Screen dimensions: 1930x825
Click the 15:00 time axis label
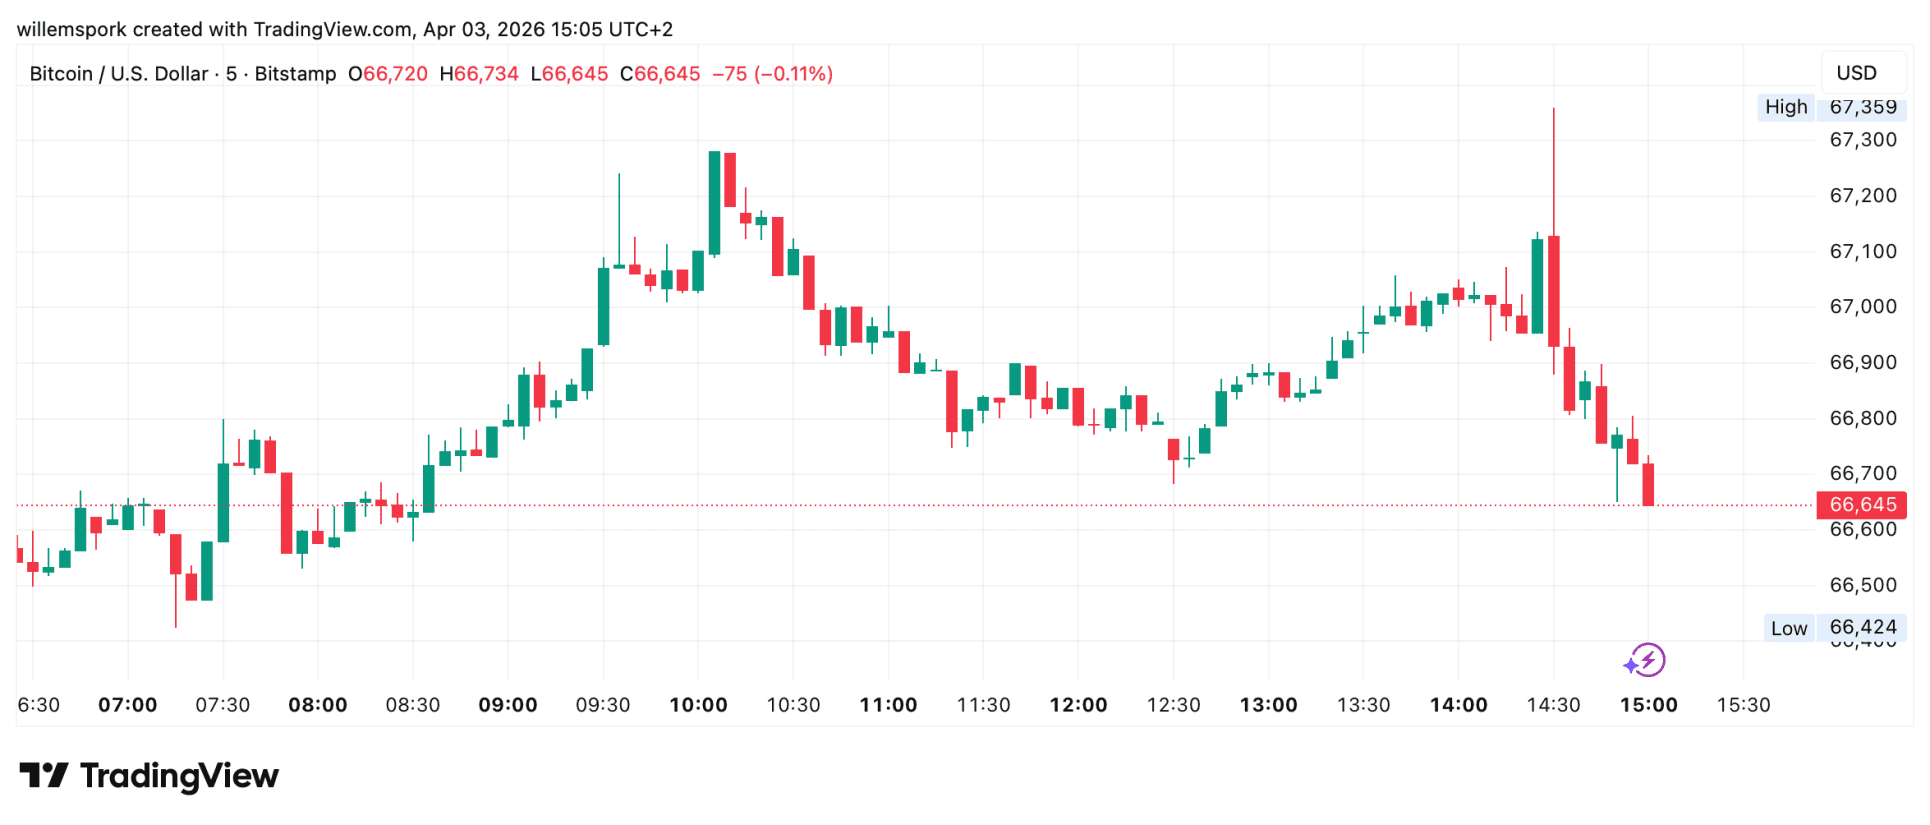coord(1648,705)
